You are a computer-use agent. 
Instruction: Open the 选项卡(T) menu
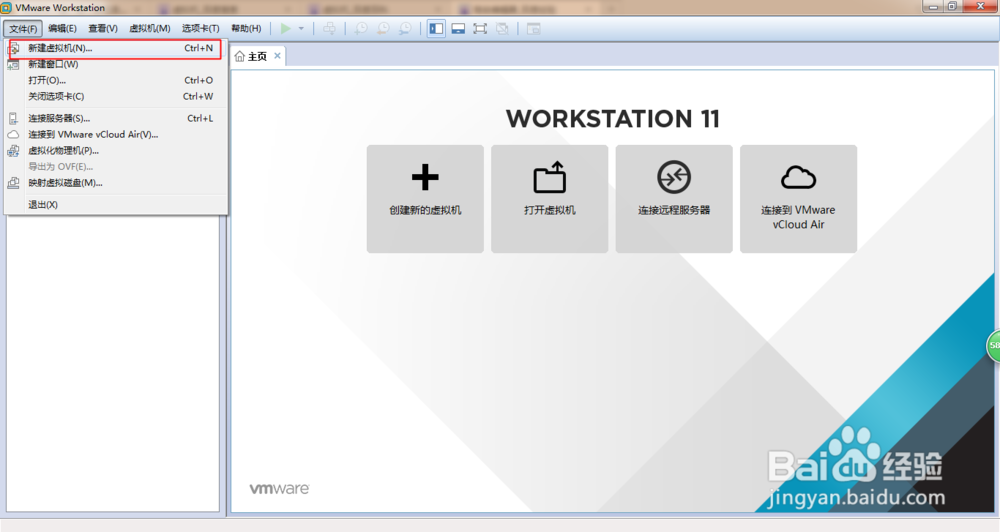click(200, 29)
